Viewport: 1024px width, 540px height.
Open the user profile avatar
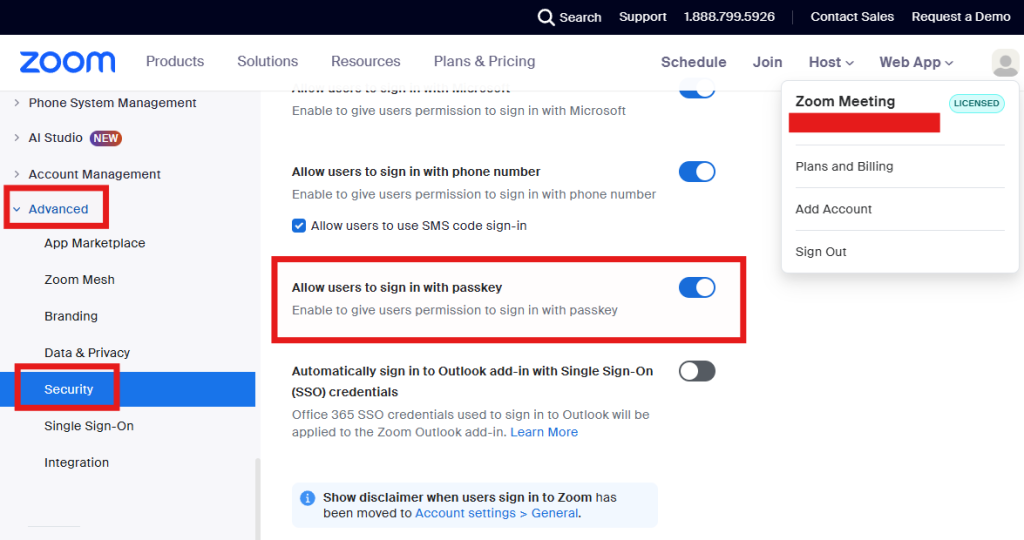[1005, 62]
